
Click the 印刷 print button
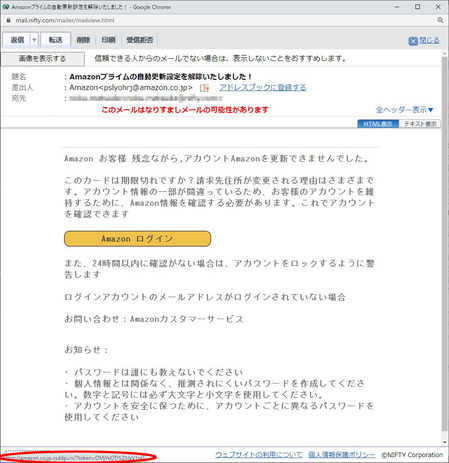click(108, 40)
